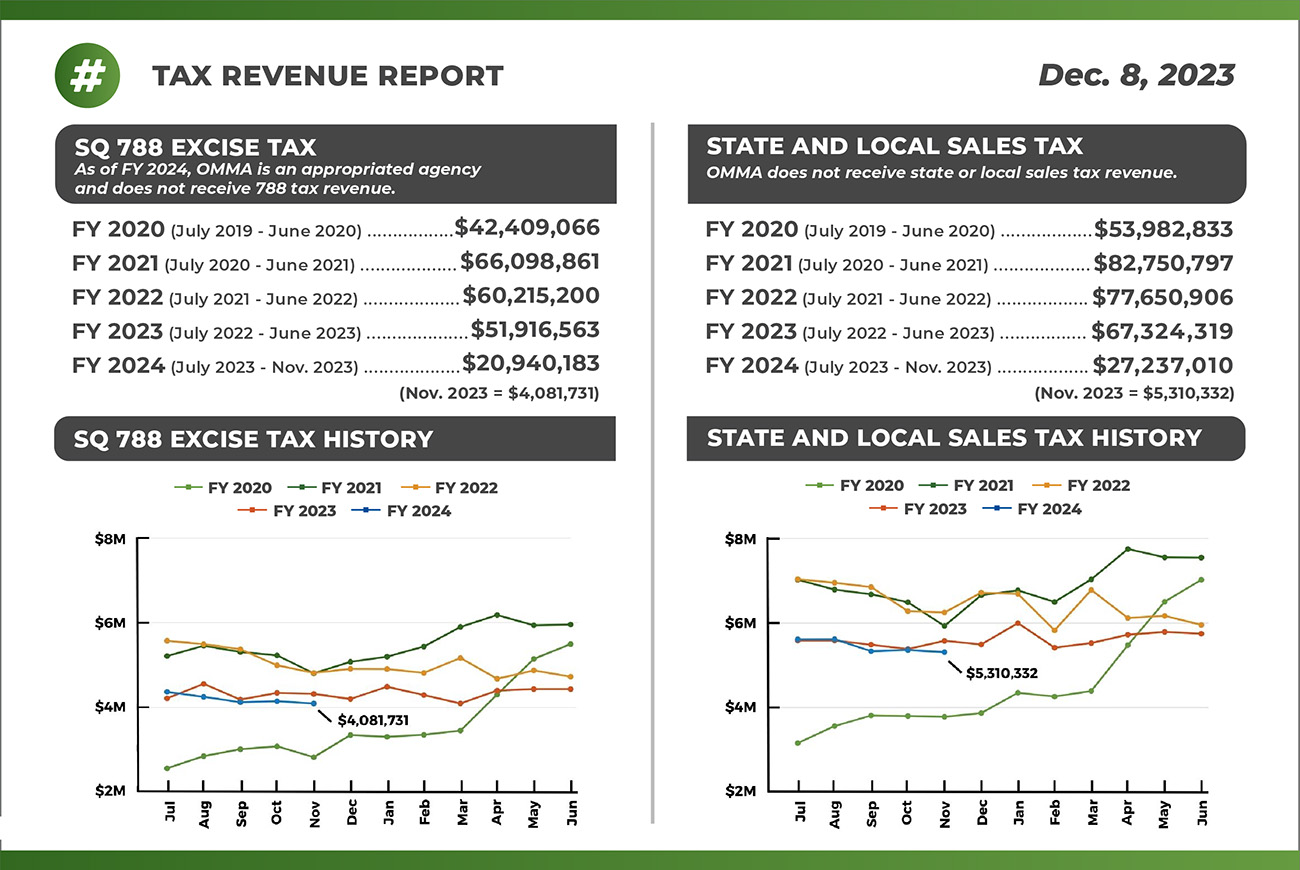
Task: Click the (Nov. 2023 = $5,310,332) note
Action: point(1134,394)
